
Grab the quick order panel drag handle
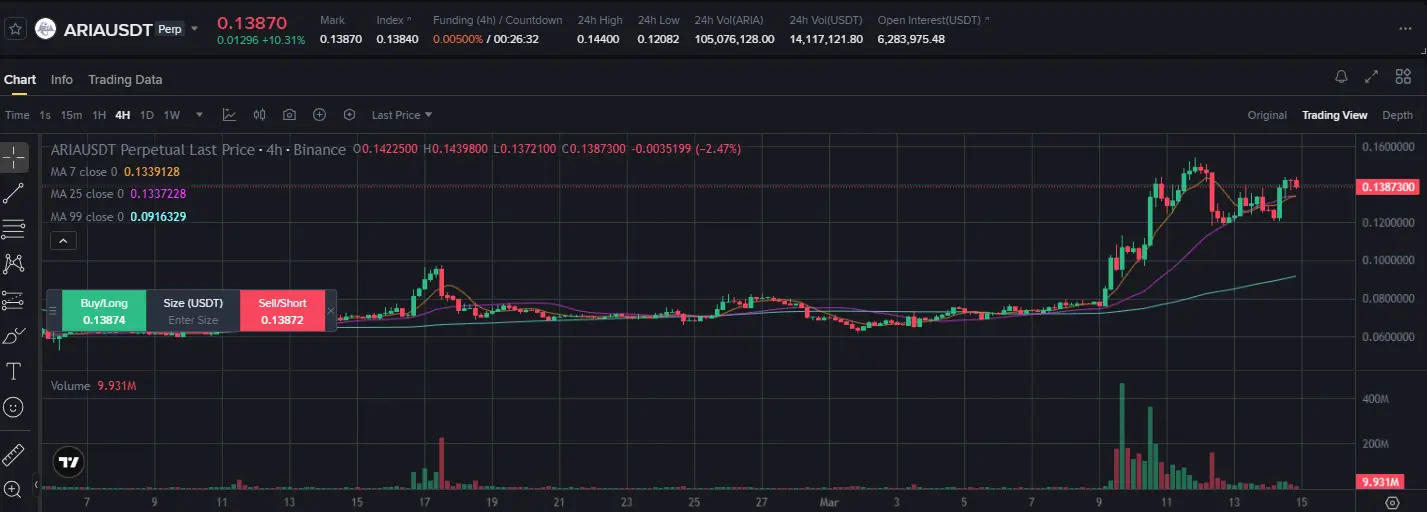click(x=54, y=311)
